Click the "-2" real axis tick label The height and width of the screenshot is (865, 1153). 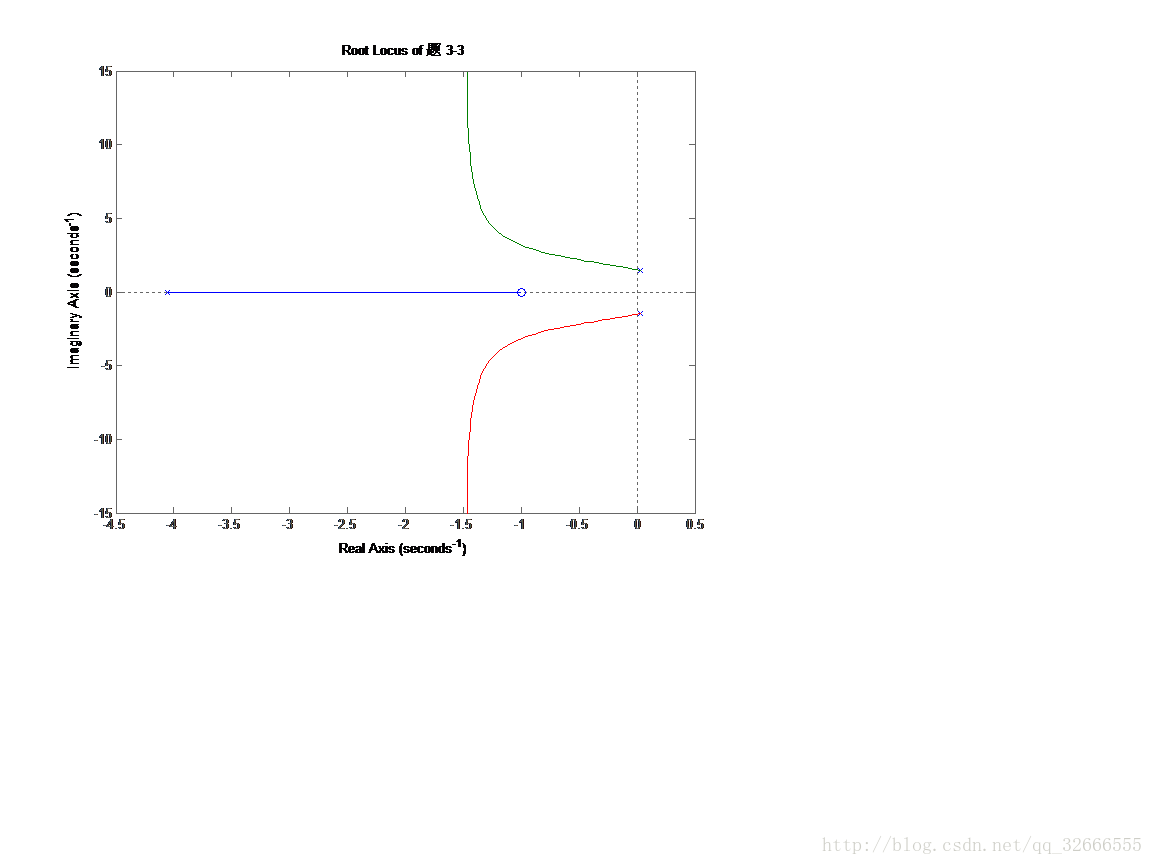tap(403, 524)
